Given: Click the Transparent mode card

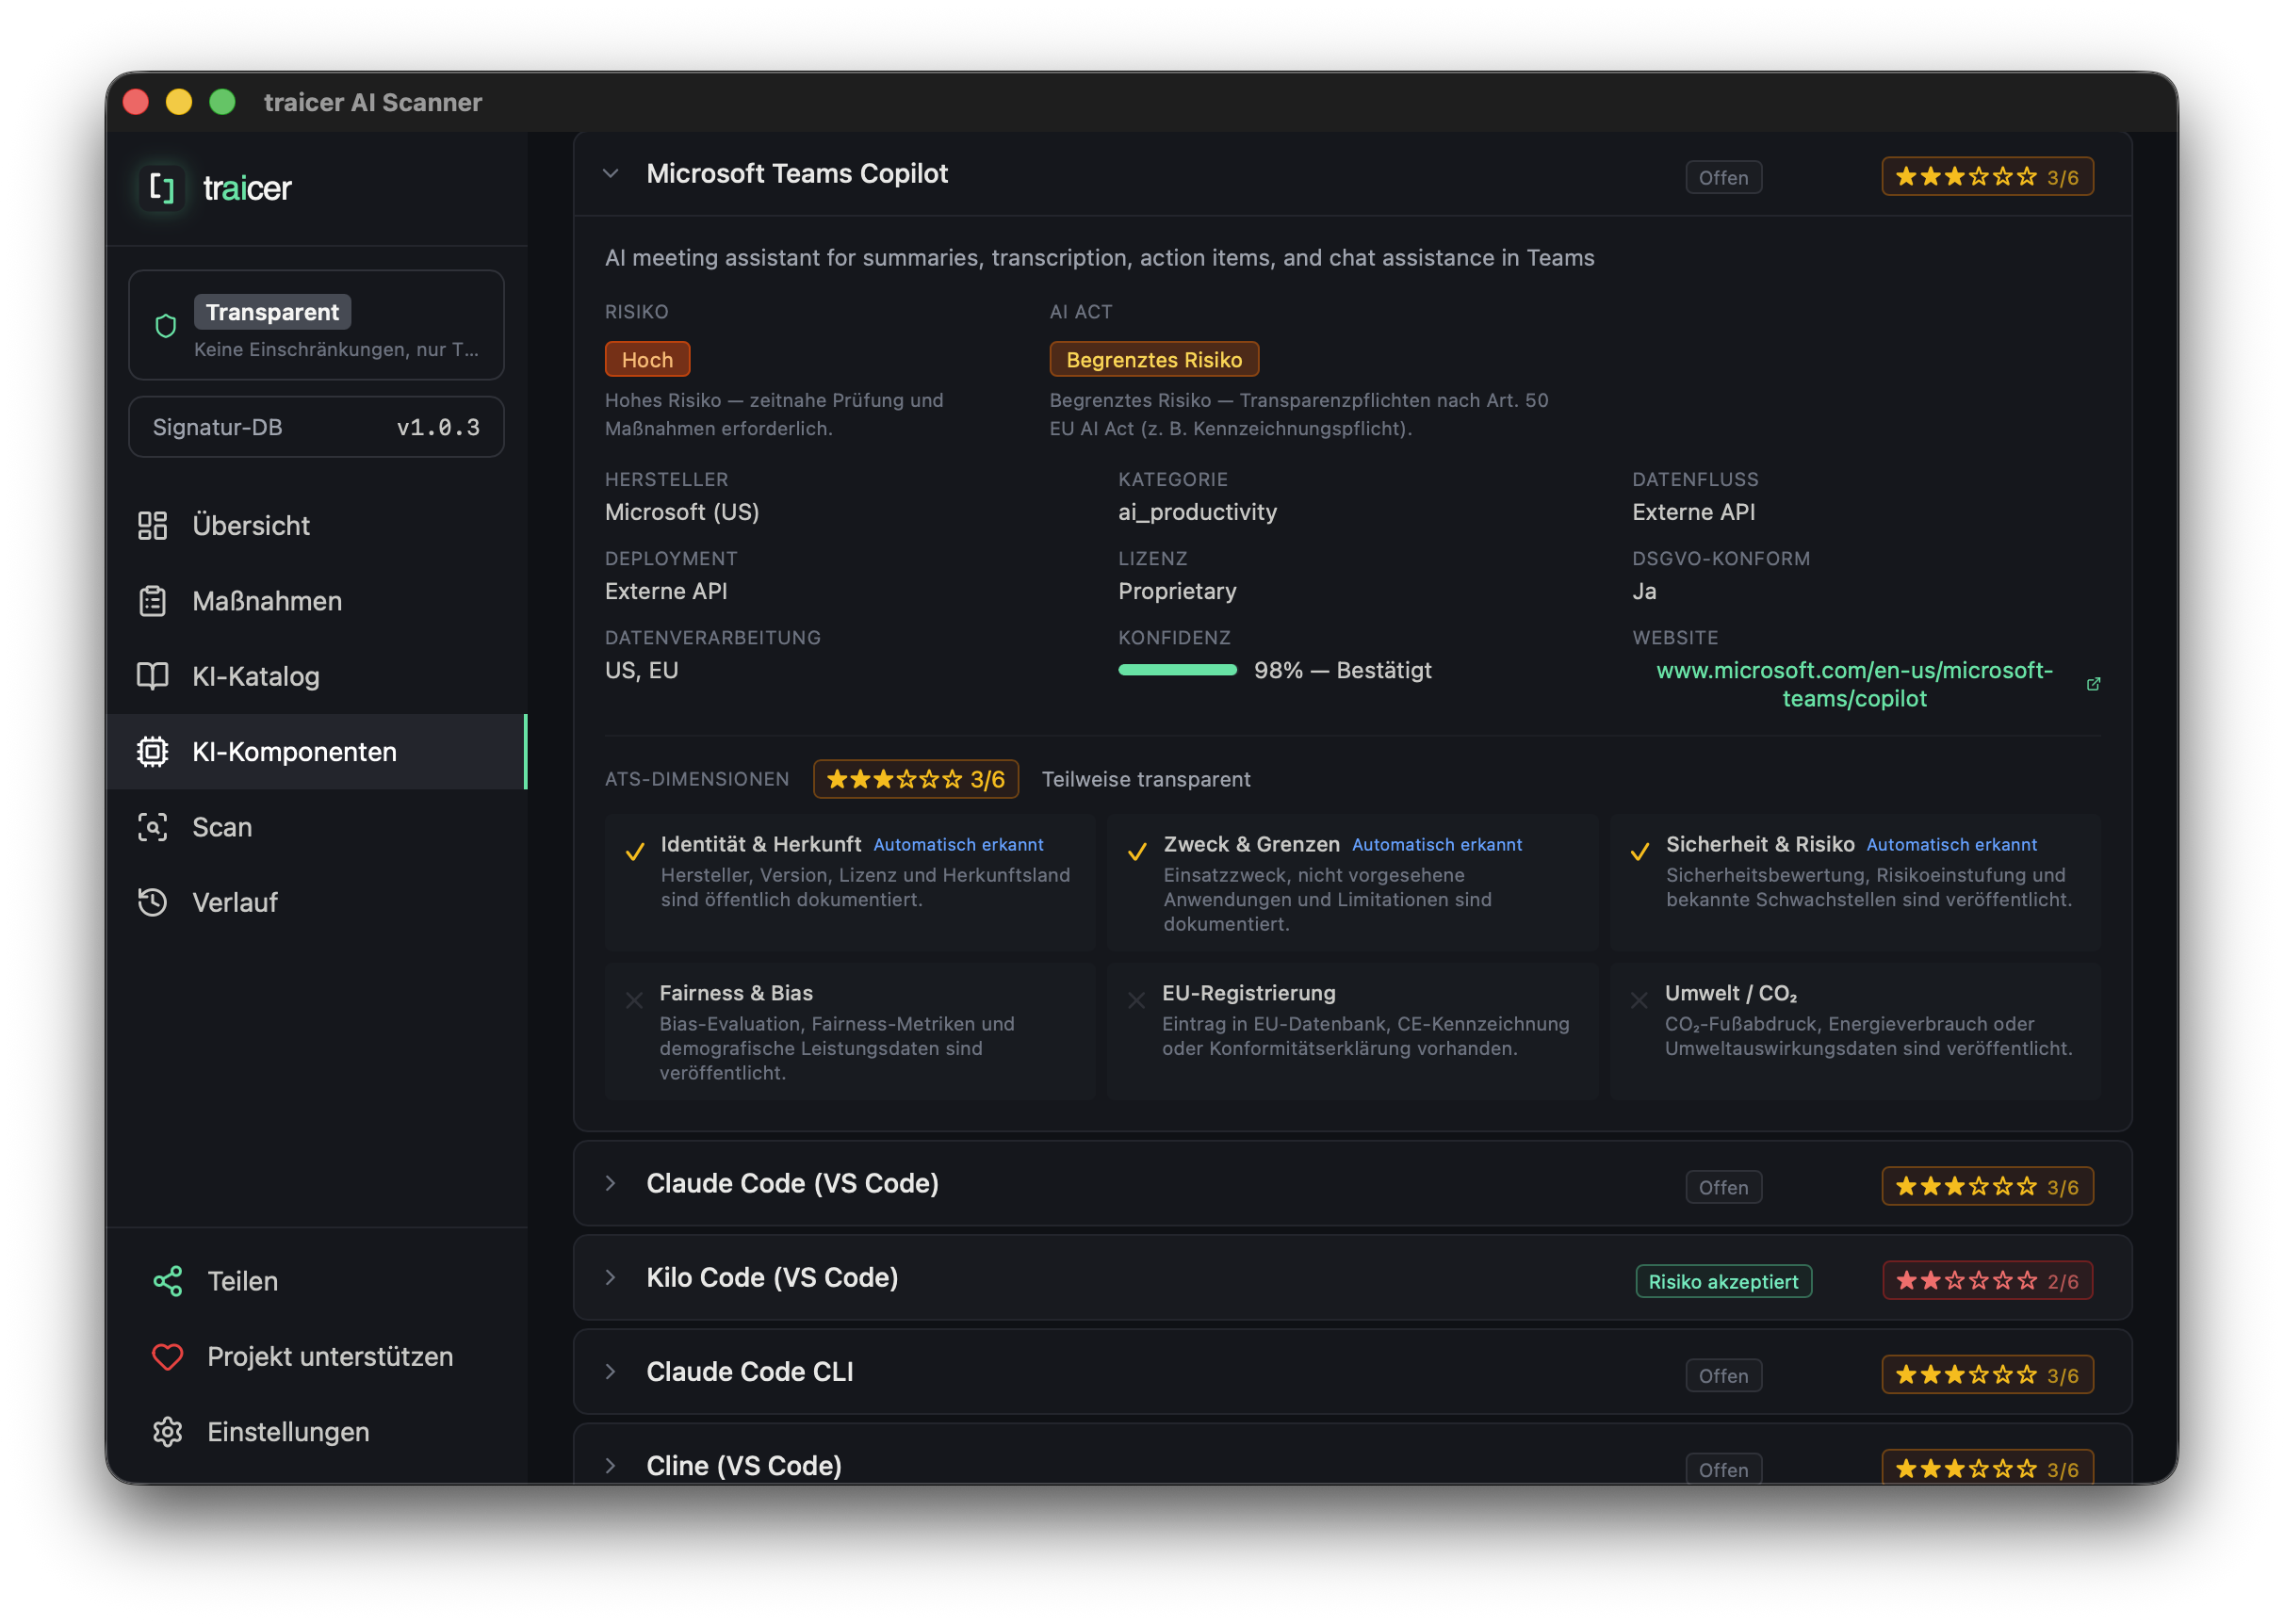Looking at the screenshot, I should coord(316,325).
